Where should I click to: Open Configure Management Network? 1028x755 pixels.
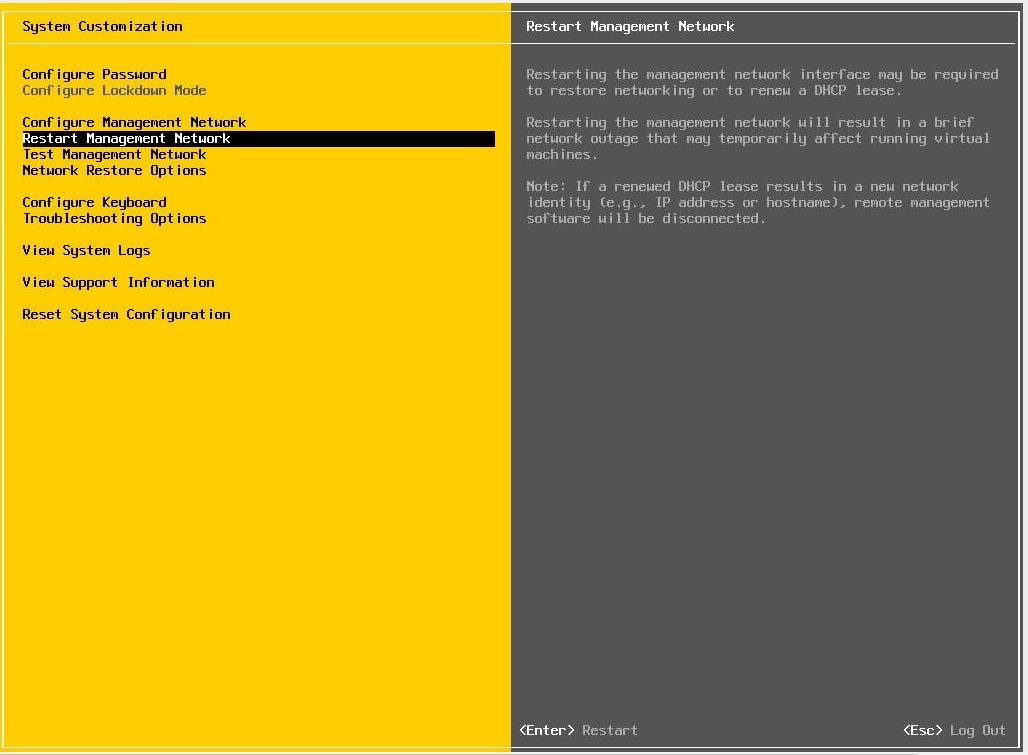click(134, 122)
